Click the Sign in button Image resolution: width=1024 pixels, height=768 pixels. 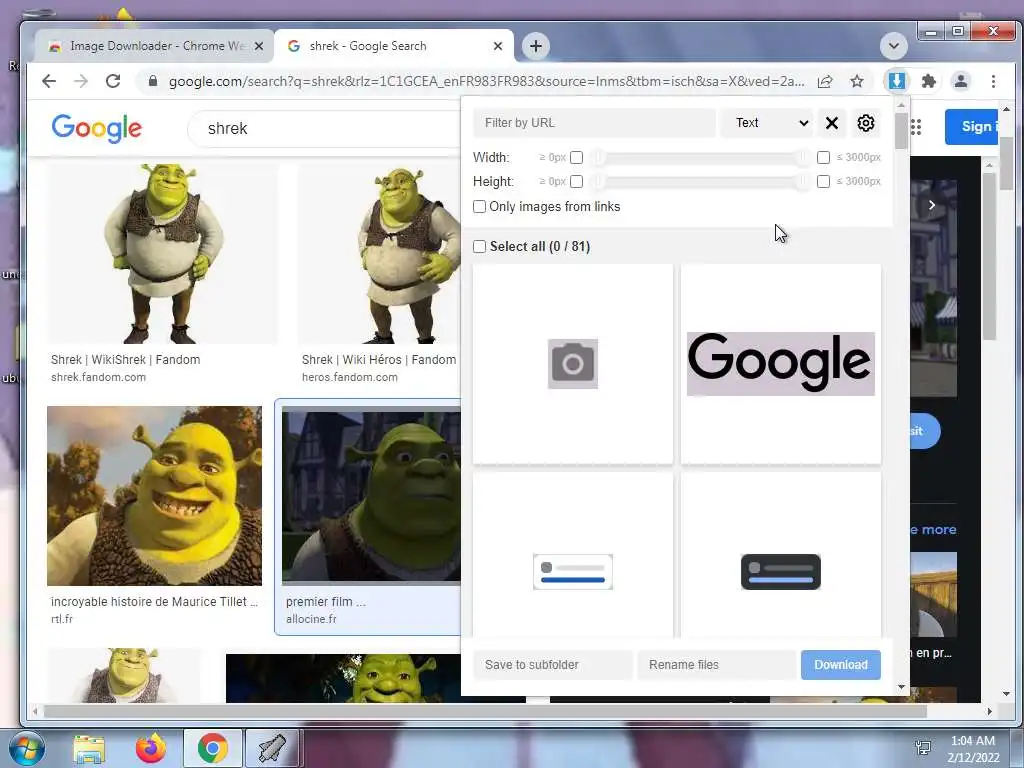pos(972,127)
